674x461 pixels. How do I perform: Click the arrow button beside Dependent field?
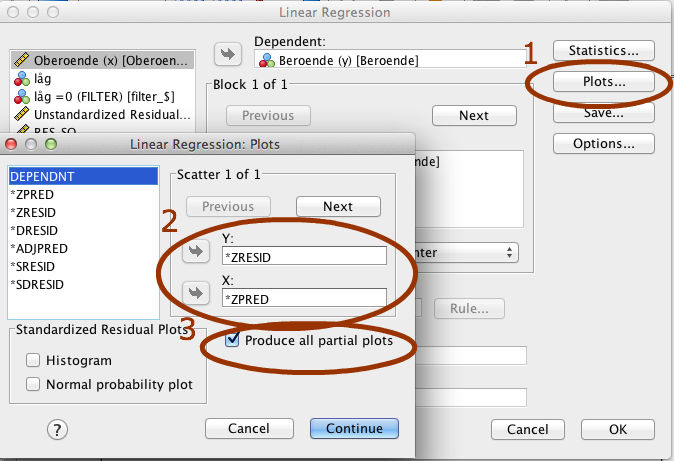(229, 53)
